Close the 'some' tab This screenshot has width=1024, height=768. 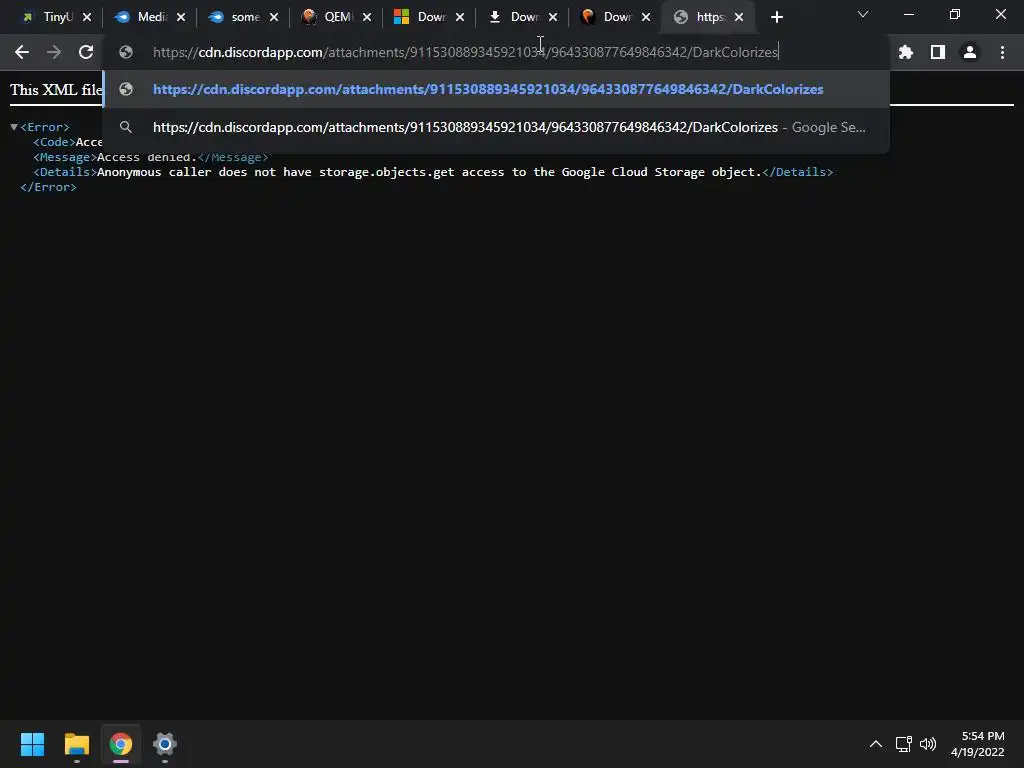click(274, 17)
